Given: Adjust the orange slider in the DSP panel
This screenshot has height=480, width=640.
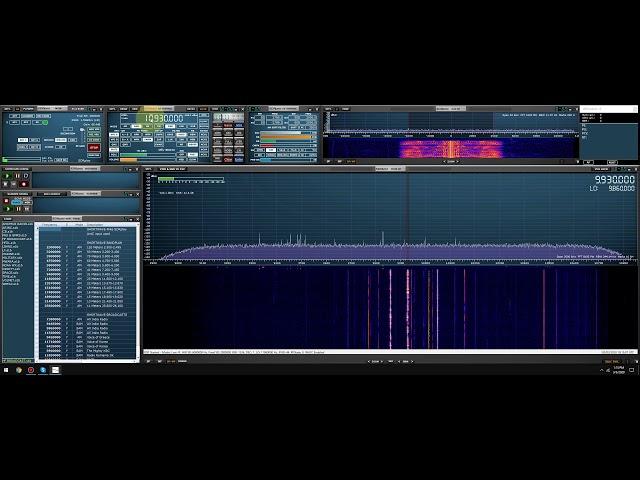Looking at the screenshot, I should point(286,137).
